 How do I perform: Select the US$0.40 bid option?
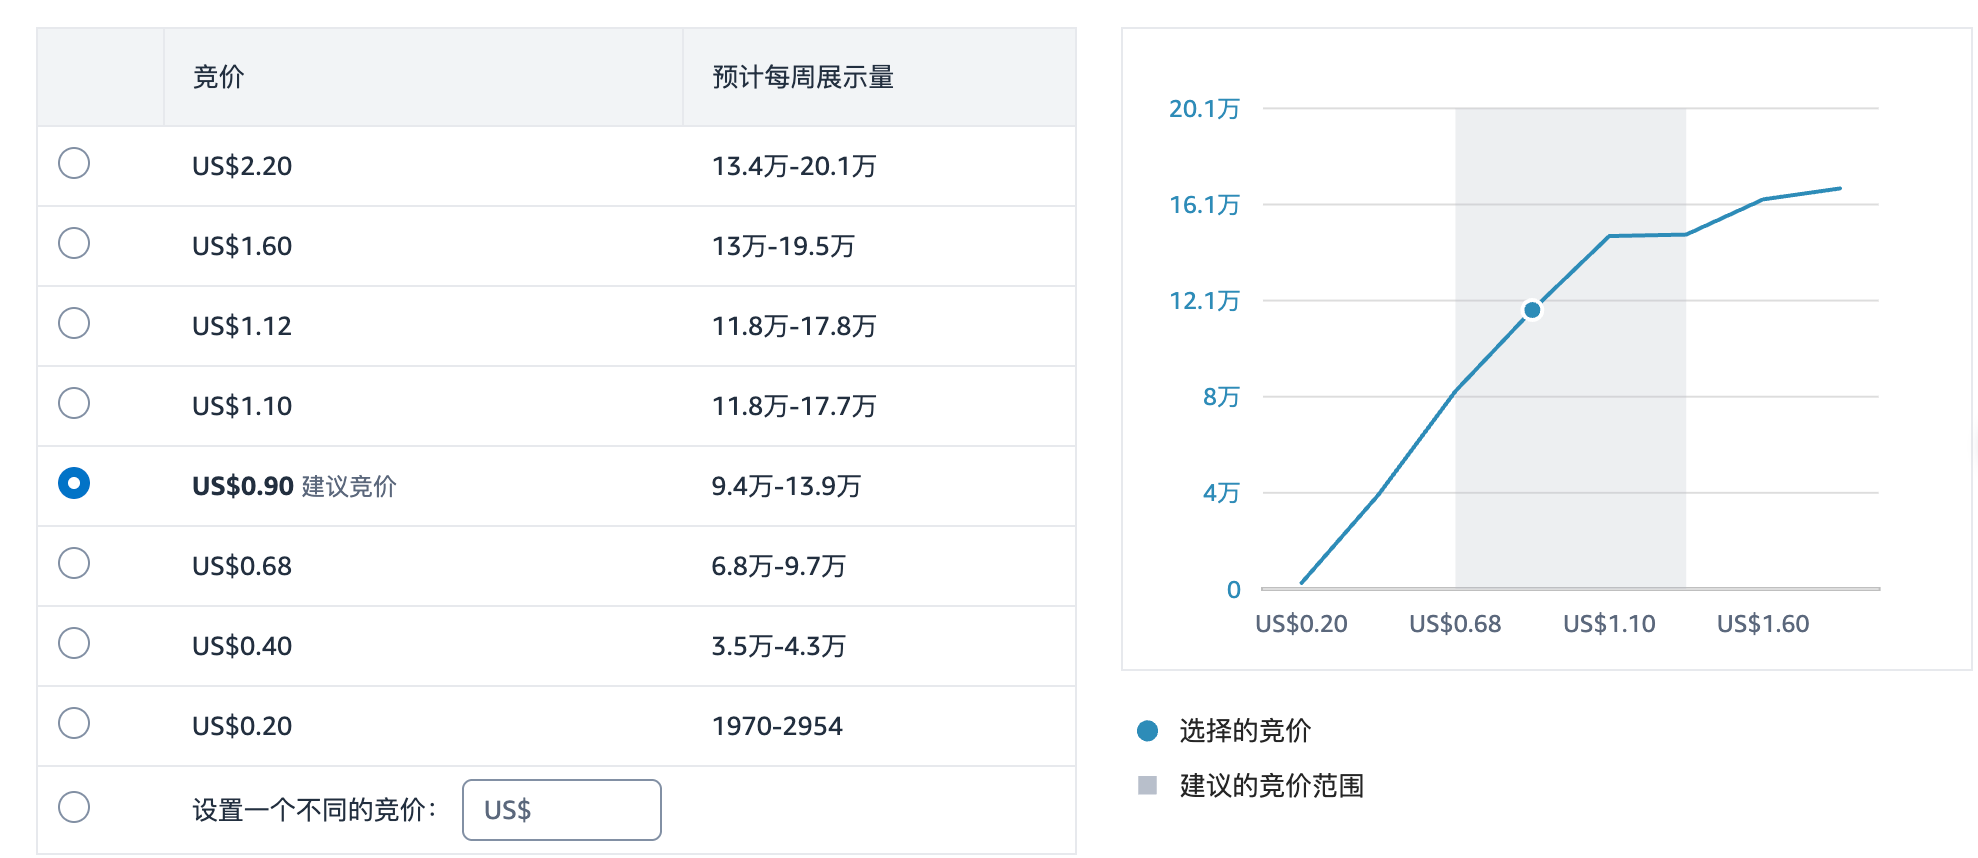coord(74,643)
